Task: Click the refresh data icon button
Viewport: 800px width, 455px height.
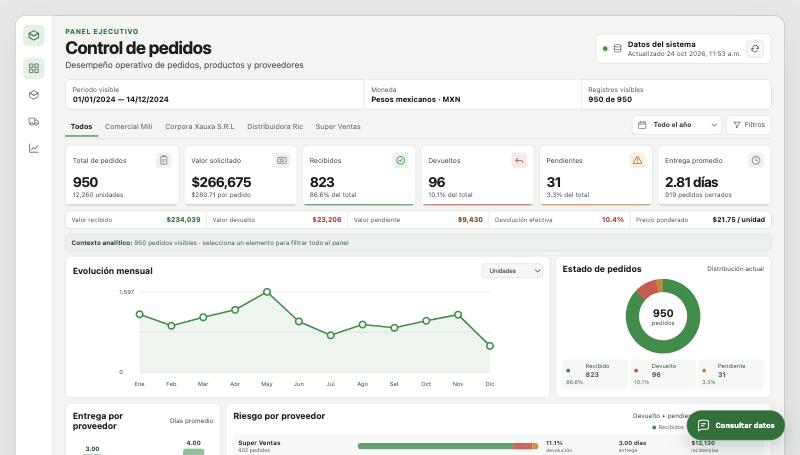Action: [x=755, y=48]
